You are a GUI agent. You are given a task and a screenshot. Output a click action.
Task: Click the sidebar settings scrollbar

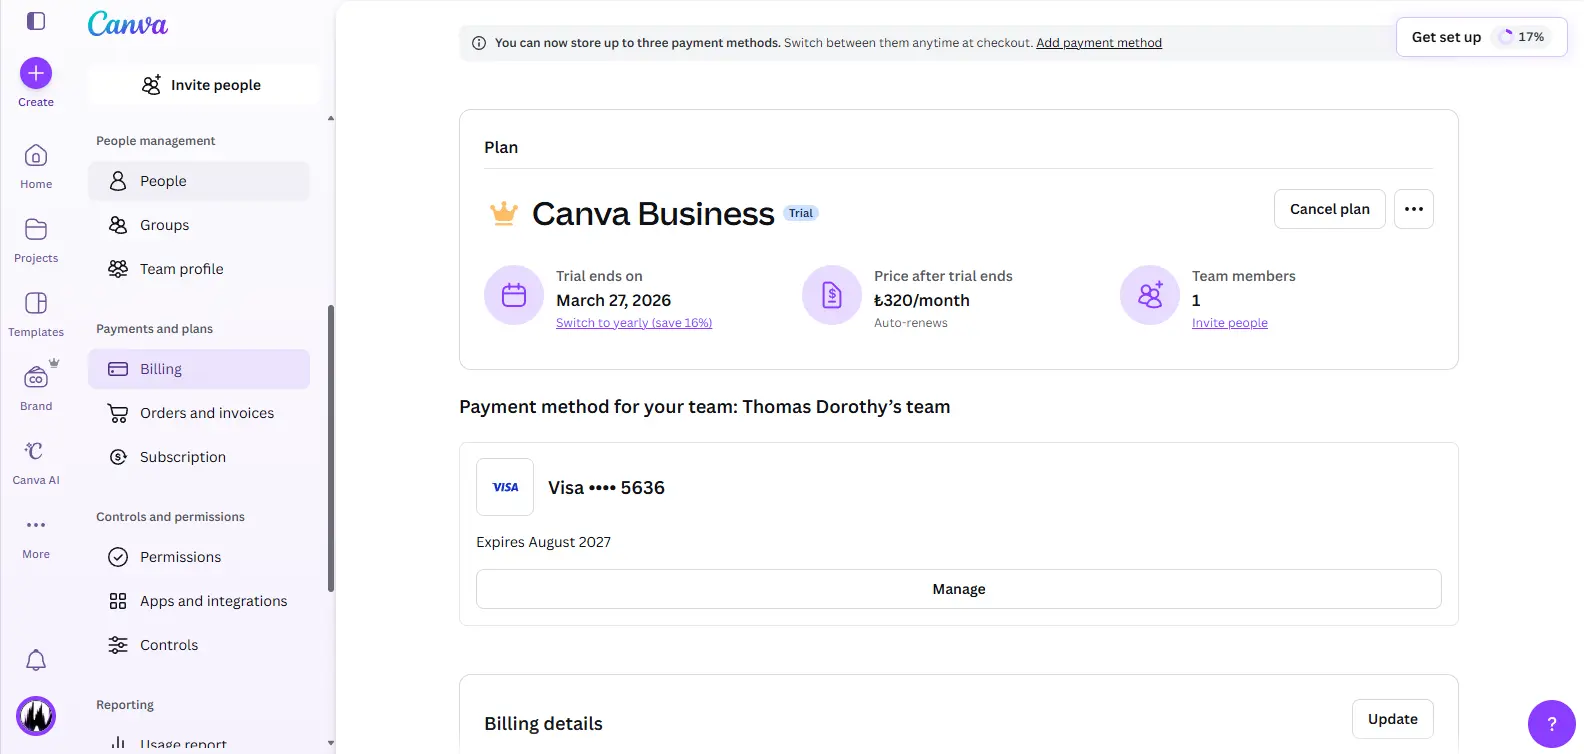point(331,448)
